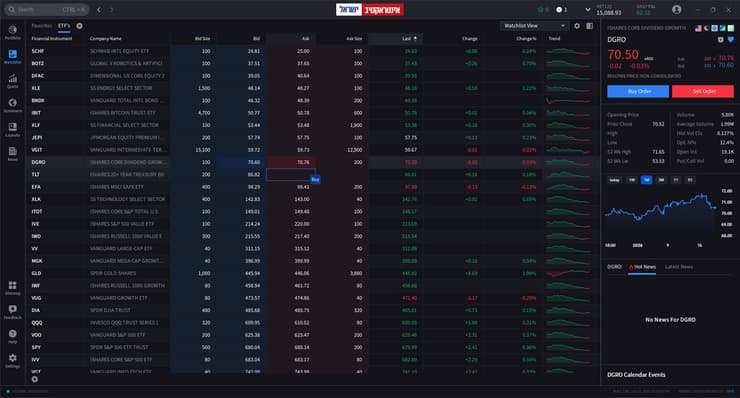Click the DGRO price chart
Image resolution: width=740 pixels, height=398 pixels.
tap(661, 215)
